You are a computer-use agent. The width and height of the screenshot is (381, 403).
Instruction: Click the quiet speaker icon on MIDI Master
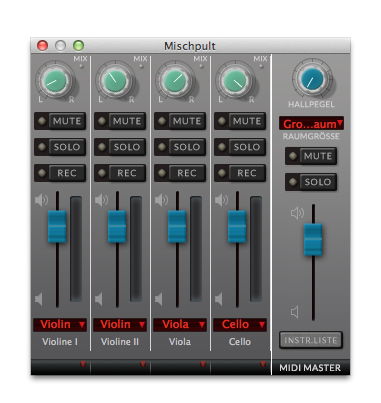click(x=294, y=312)
